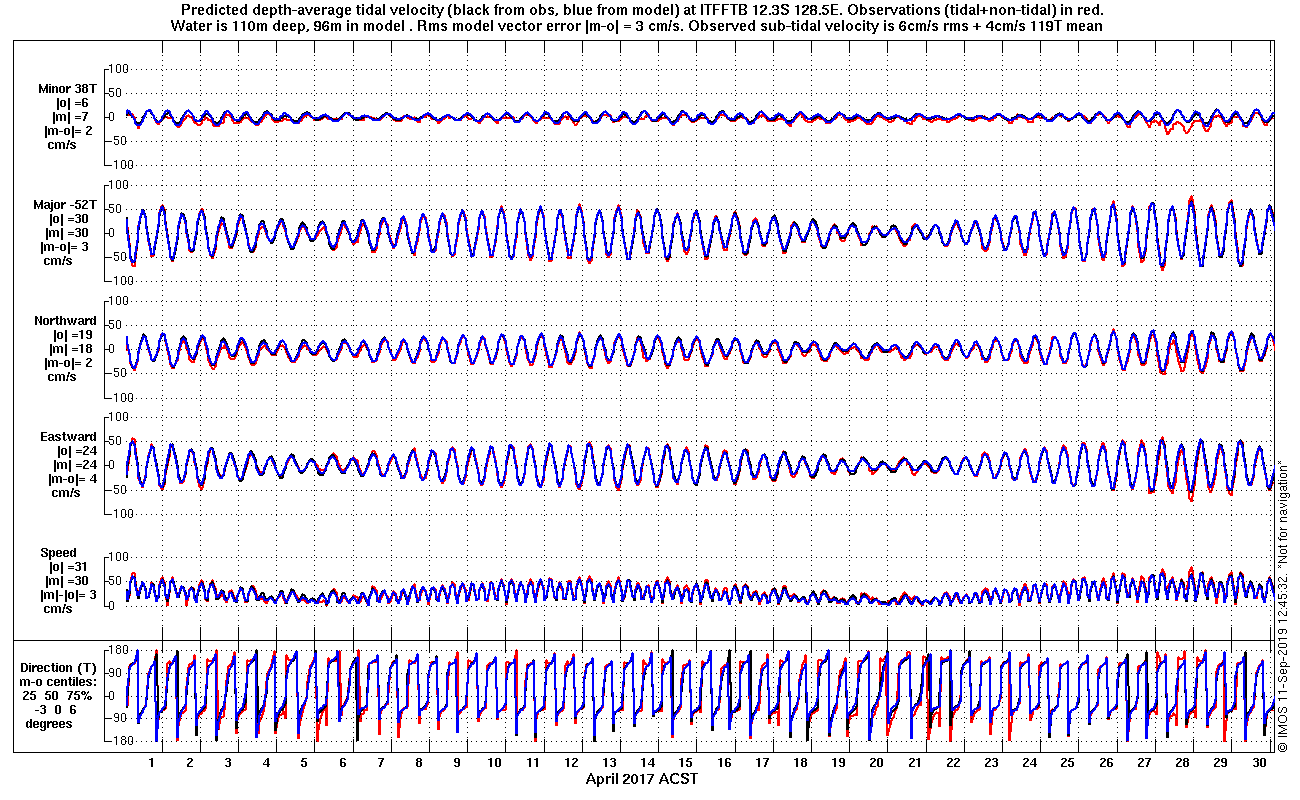Click the 100 tick at the top of the Minor panel

click(x=117, y=68)
